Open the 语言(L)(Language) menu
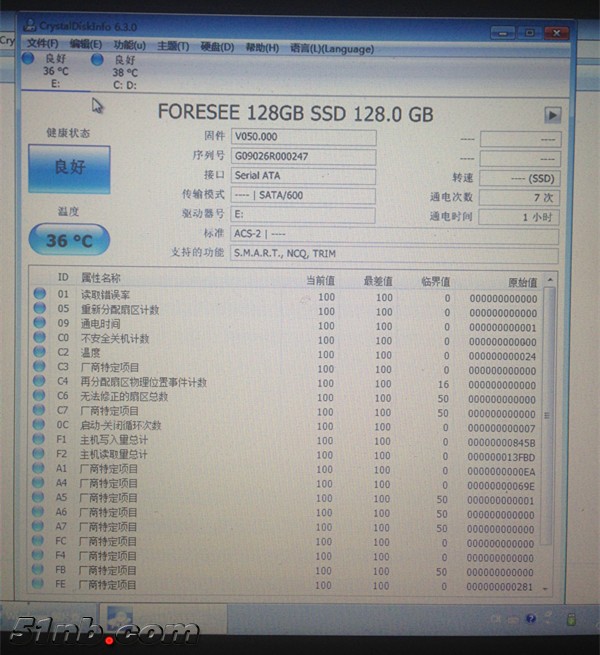600x655 pixels. 332,49
